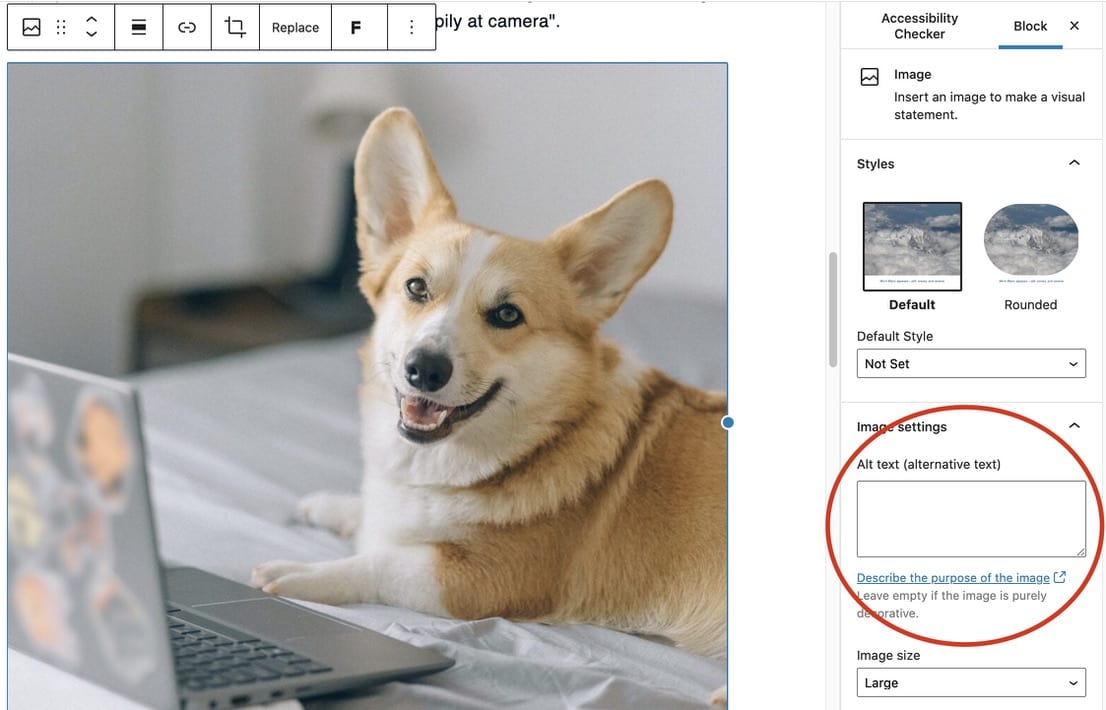
Task: Select the drag handle to move block
Action: pyautogui.click(x=60, y=27)
